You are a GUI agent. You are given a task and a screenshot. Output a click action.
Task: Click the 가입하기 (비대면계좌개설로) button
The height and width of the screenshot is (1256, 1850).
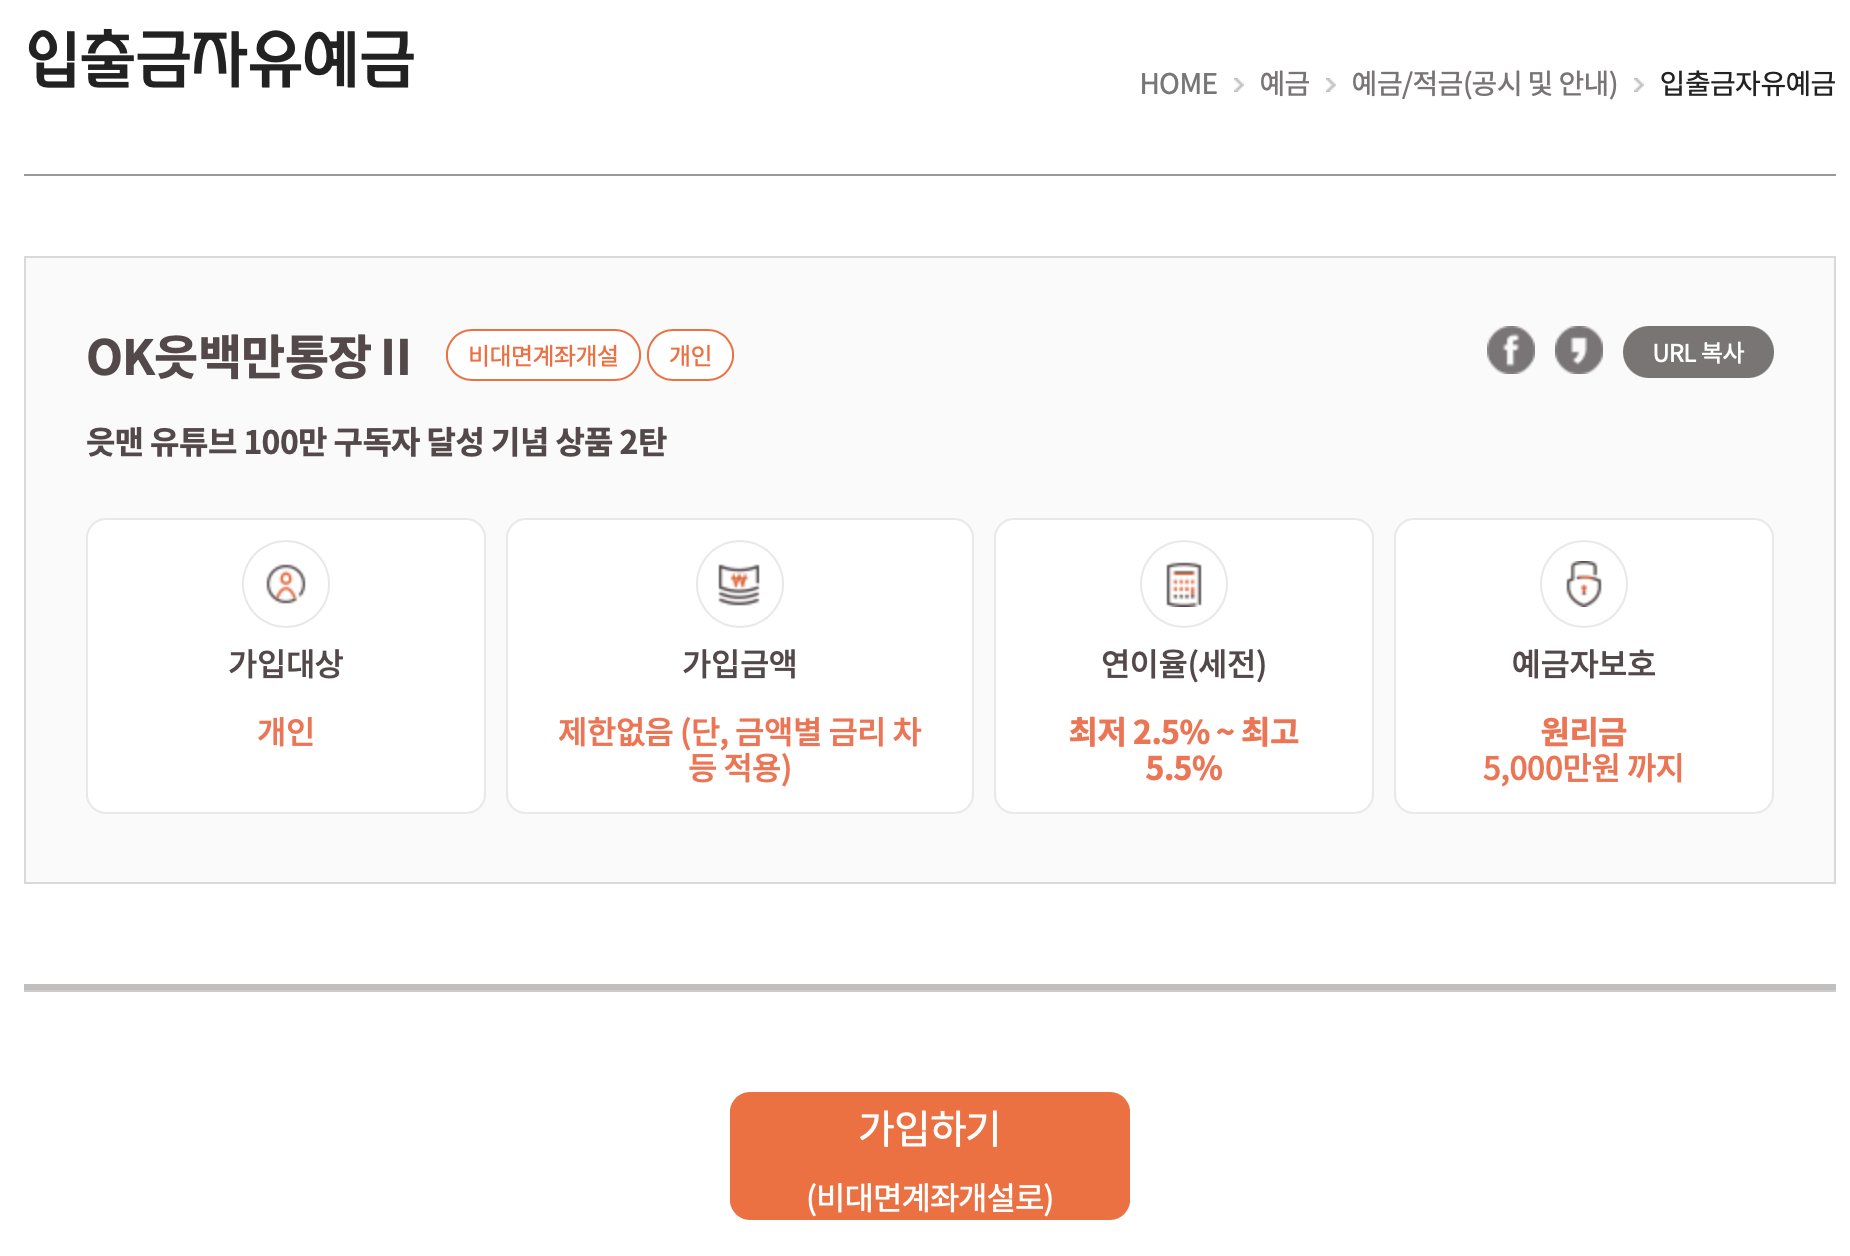click(x=930, y=1156)
